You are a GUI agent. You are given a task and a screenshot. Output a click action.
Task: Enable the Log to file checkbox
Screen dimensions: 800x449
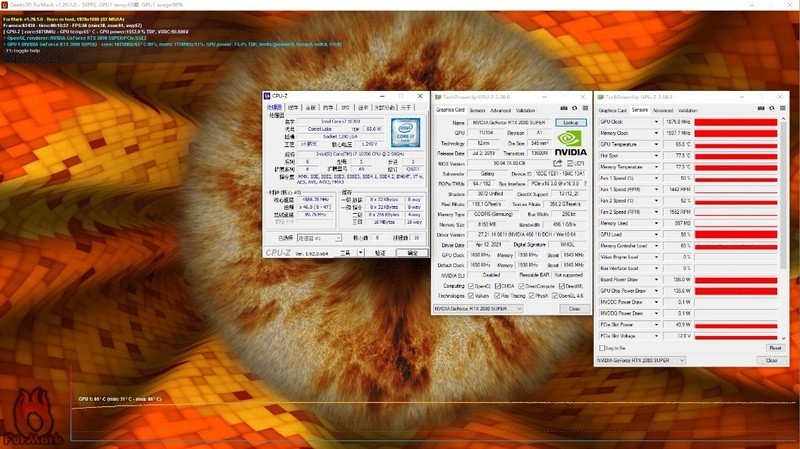(x=600, y=347)
